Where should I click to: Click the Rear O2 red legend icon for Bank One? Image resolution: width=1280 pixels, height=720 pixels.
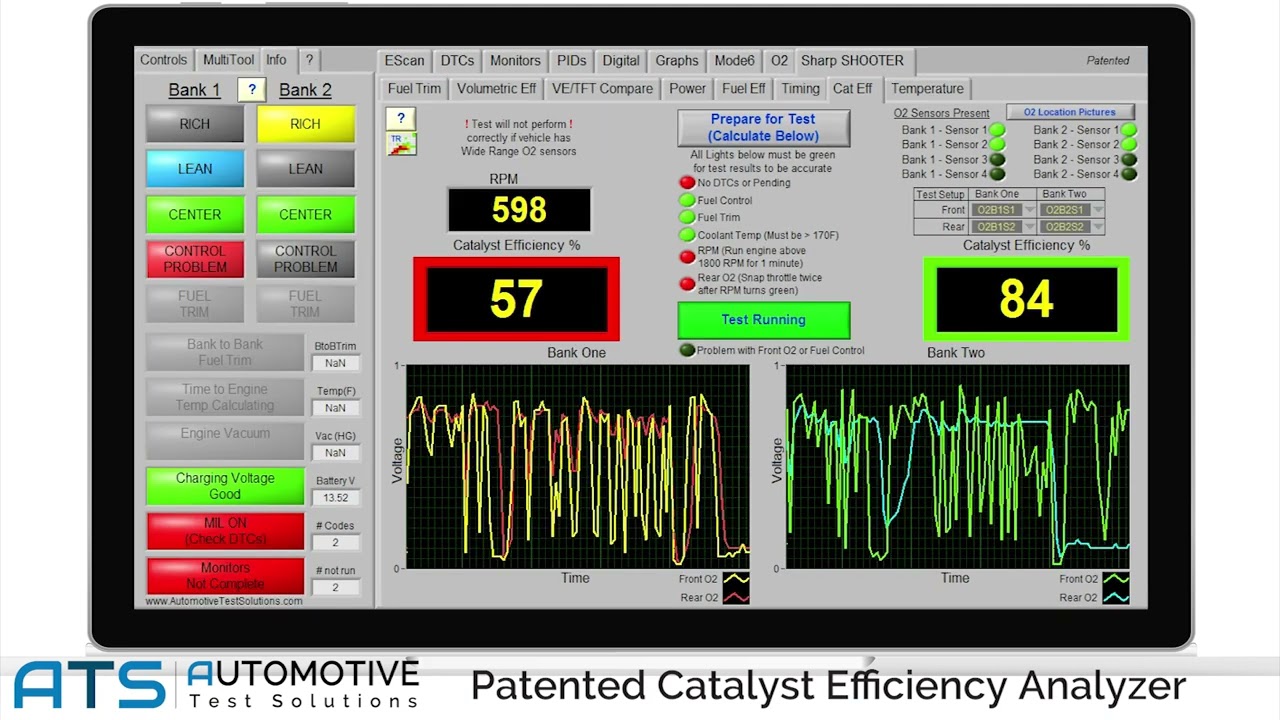pos(736,598)
